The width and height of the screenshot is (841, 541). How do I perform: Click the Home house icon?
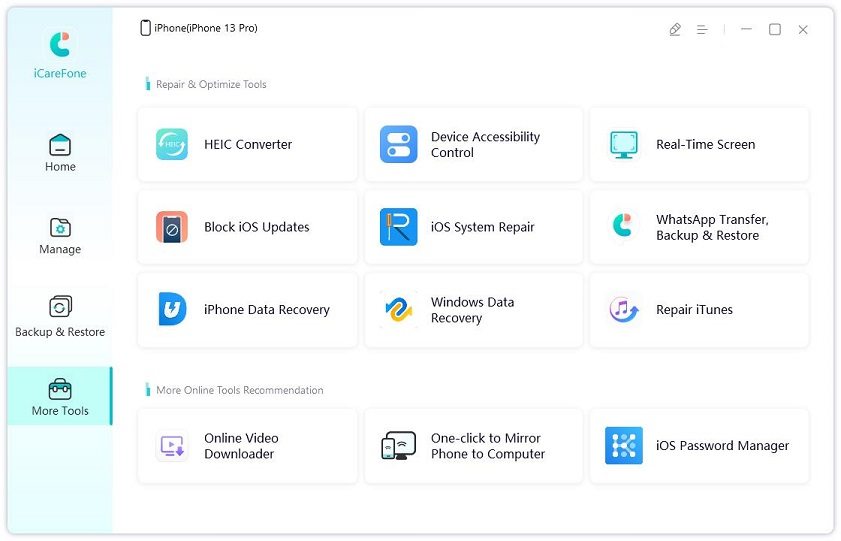pyautogui.click(x=60, y=145)
